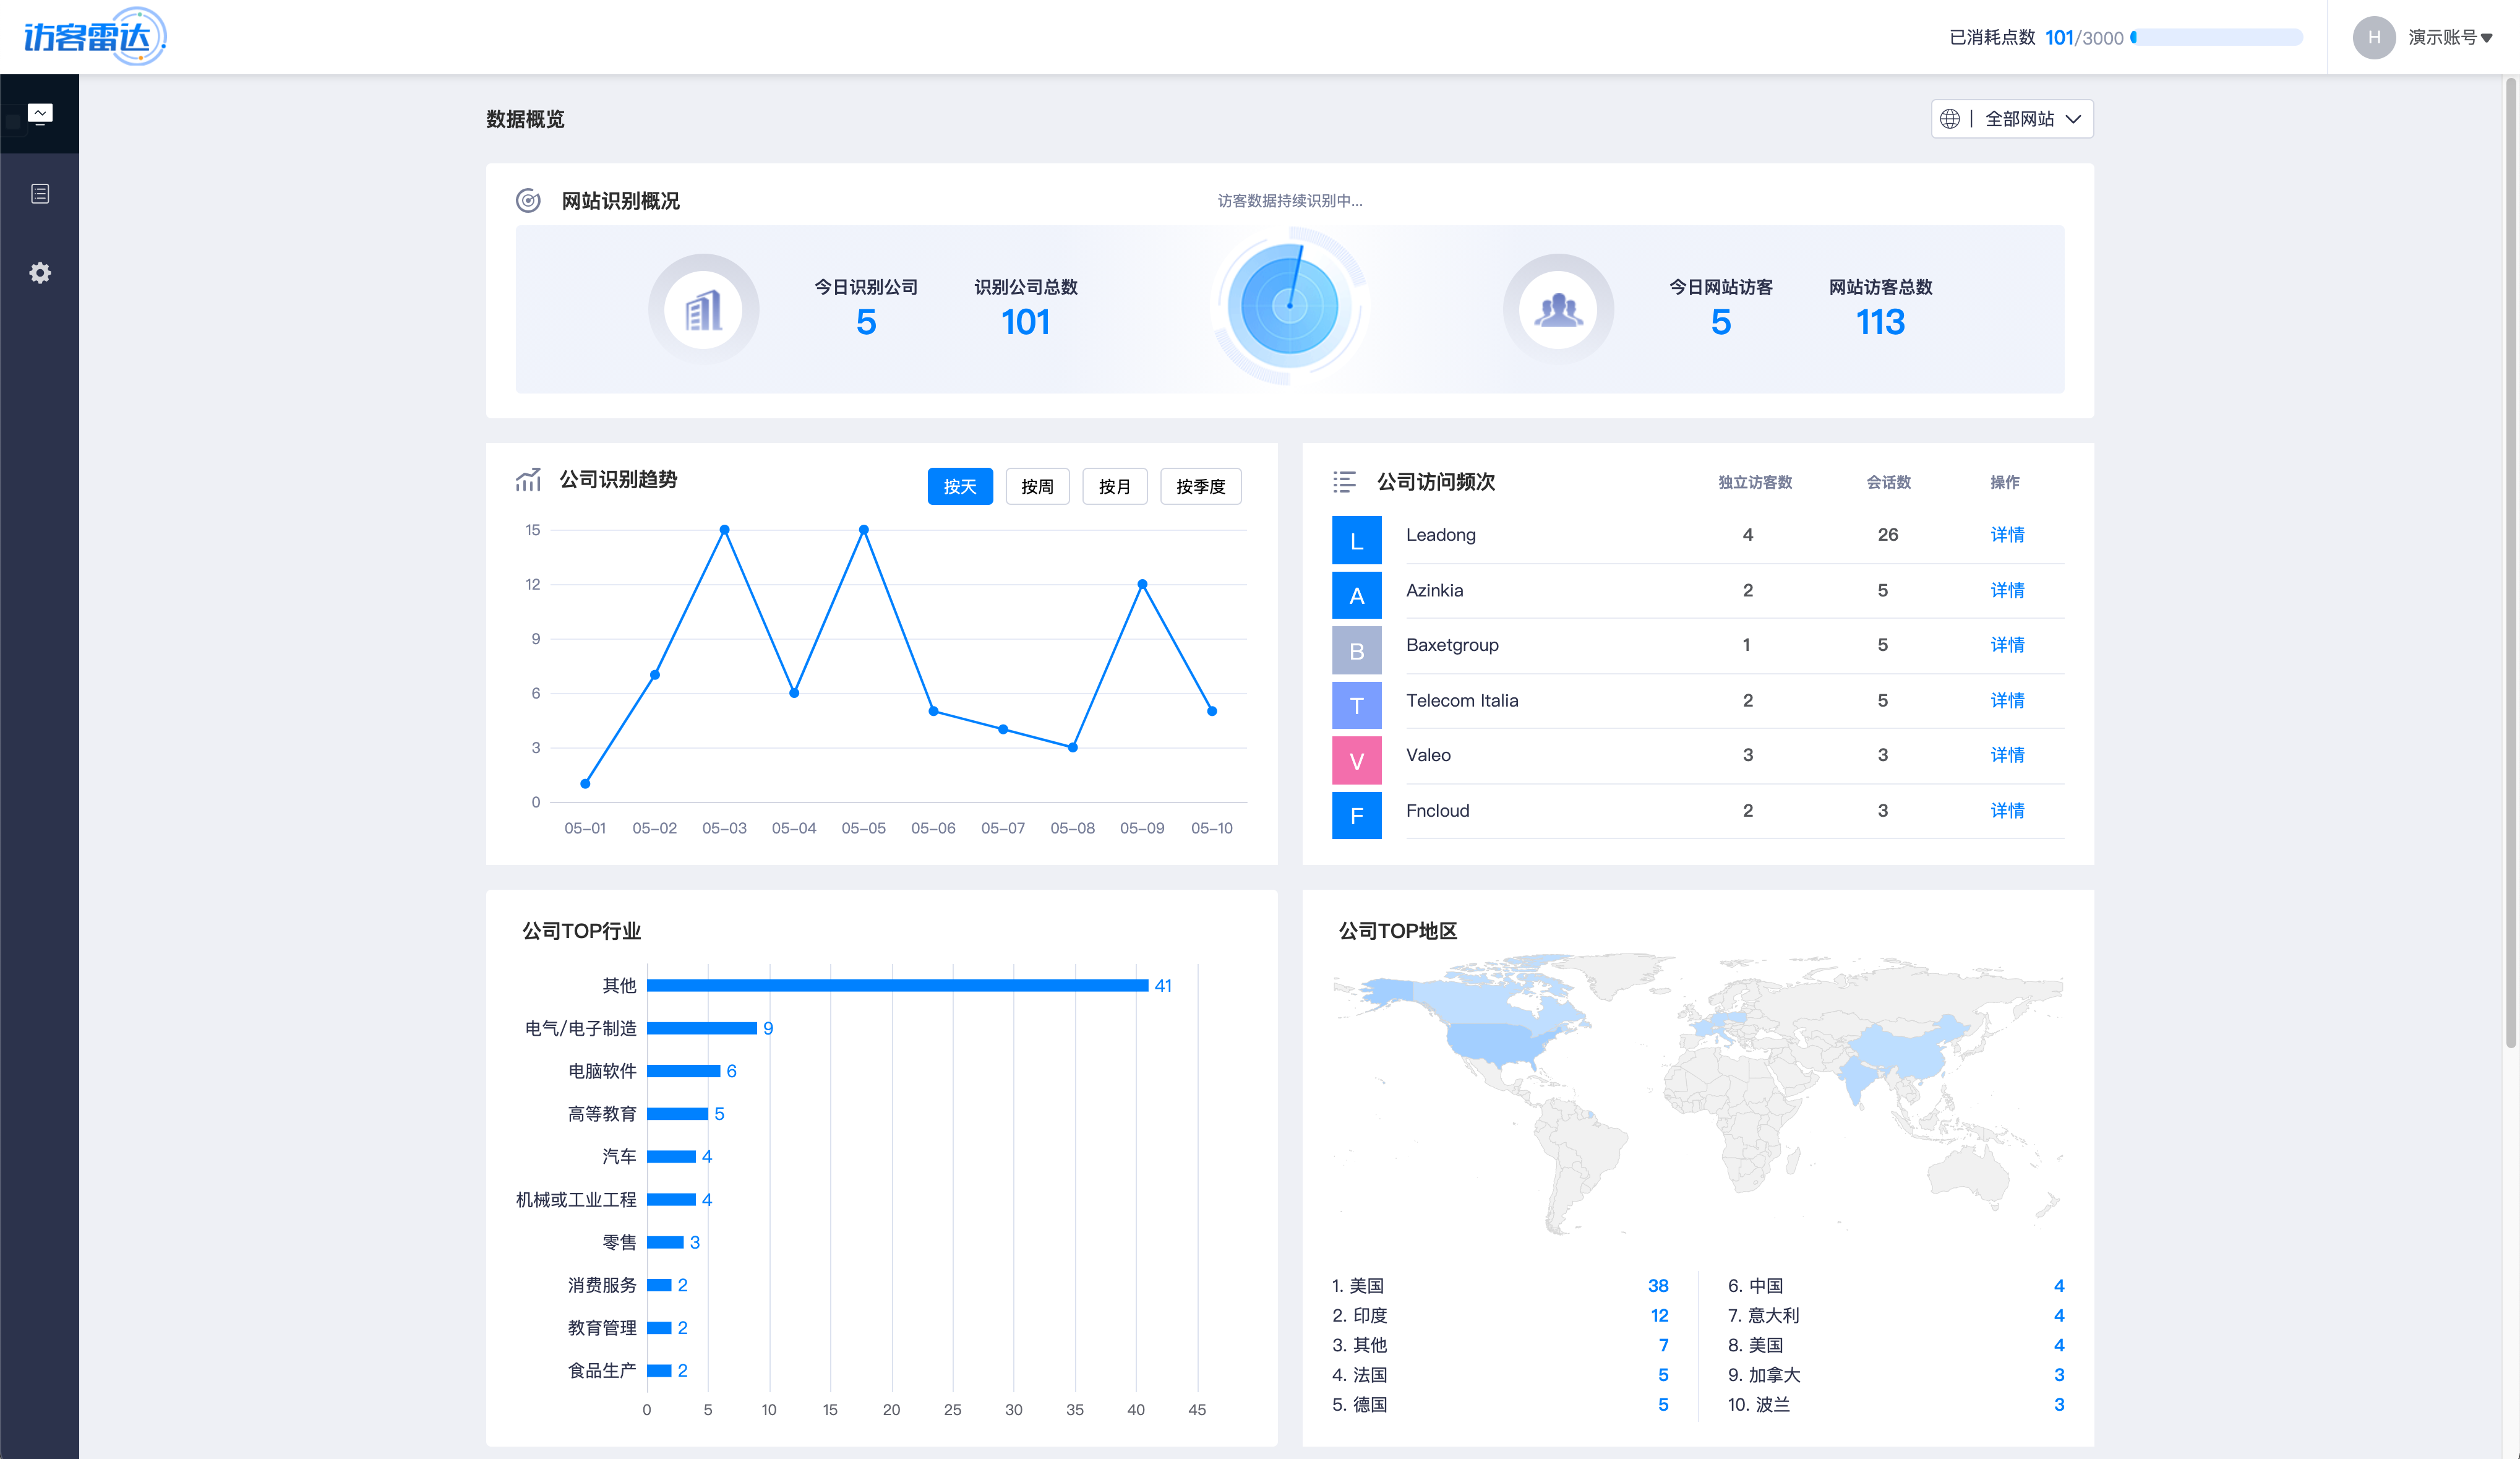This screenshot has height=1459, width=2520.
Task: Switch trend chart to 按季度 view
Action: click(x=1200, y=486)
